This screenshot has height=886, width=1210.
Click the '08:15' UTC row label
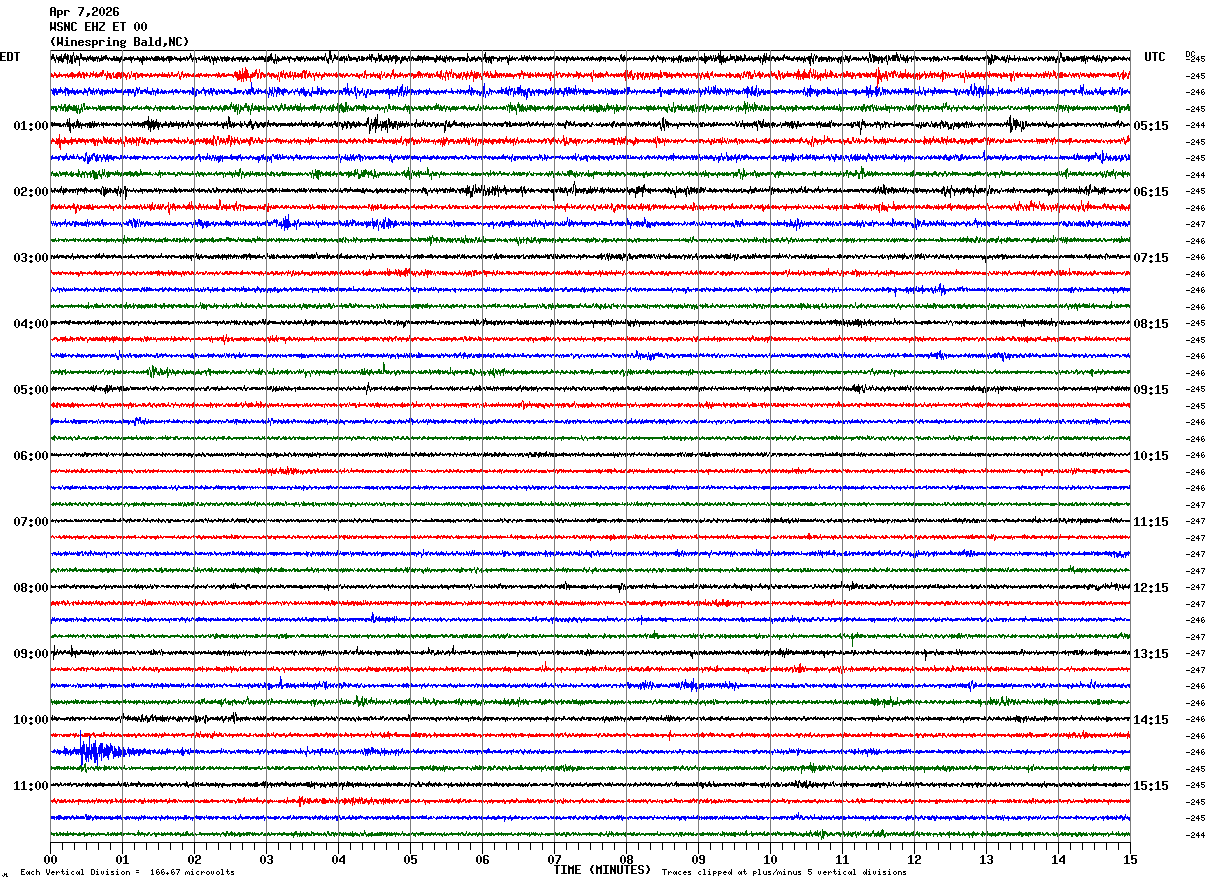point(1151,324)
